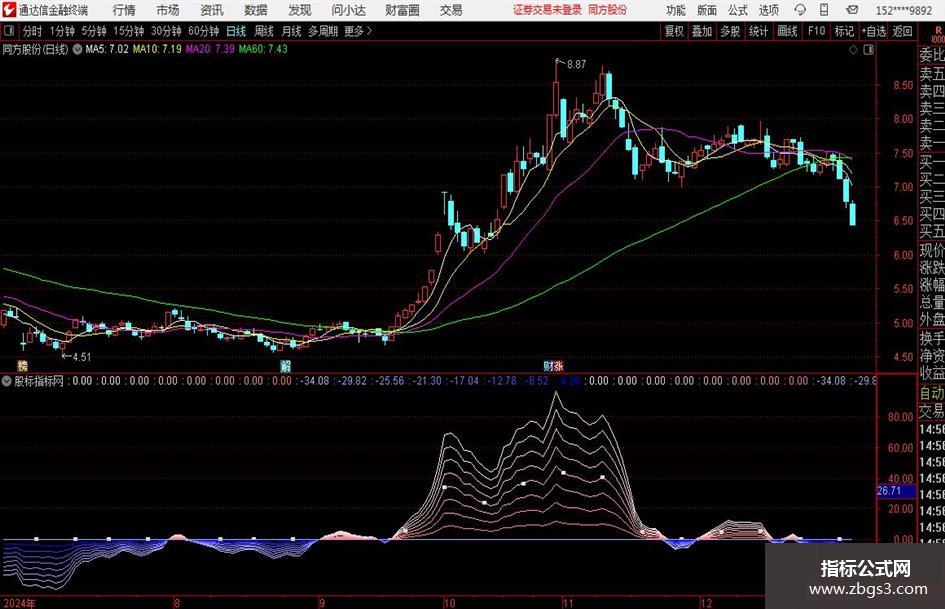Click the MA60: 7.43 value

(x=263, y=49)
